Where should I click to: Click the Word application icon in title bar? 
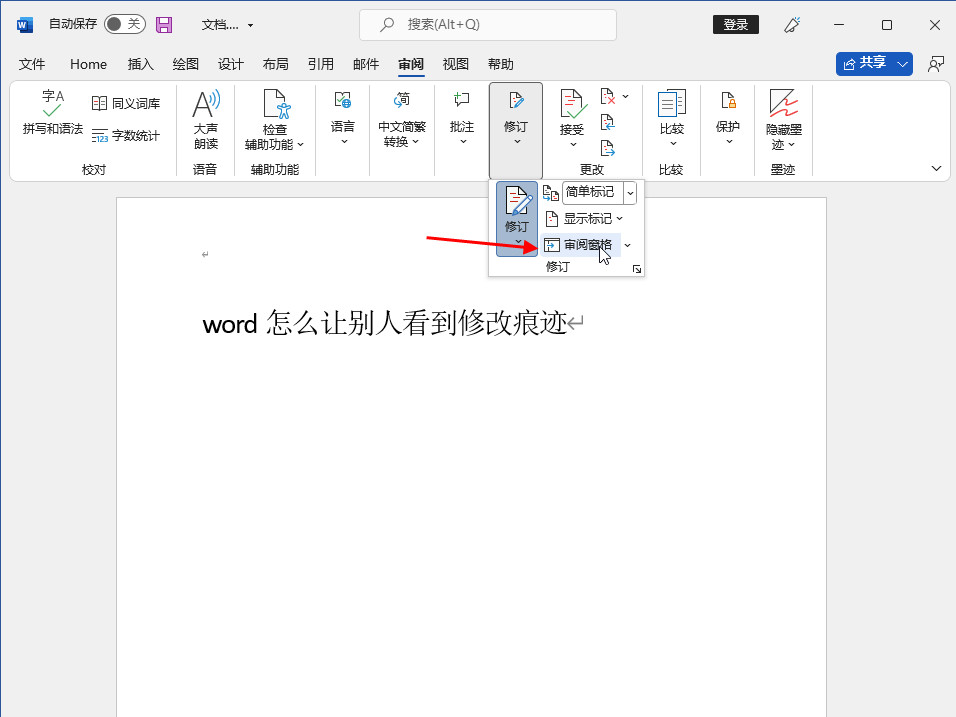24,25
